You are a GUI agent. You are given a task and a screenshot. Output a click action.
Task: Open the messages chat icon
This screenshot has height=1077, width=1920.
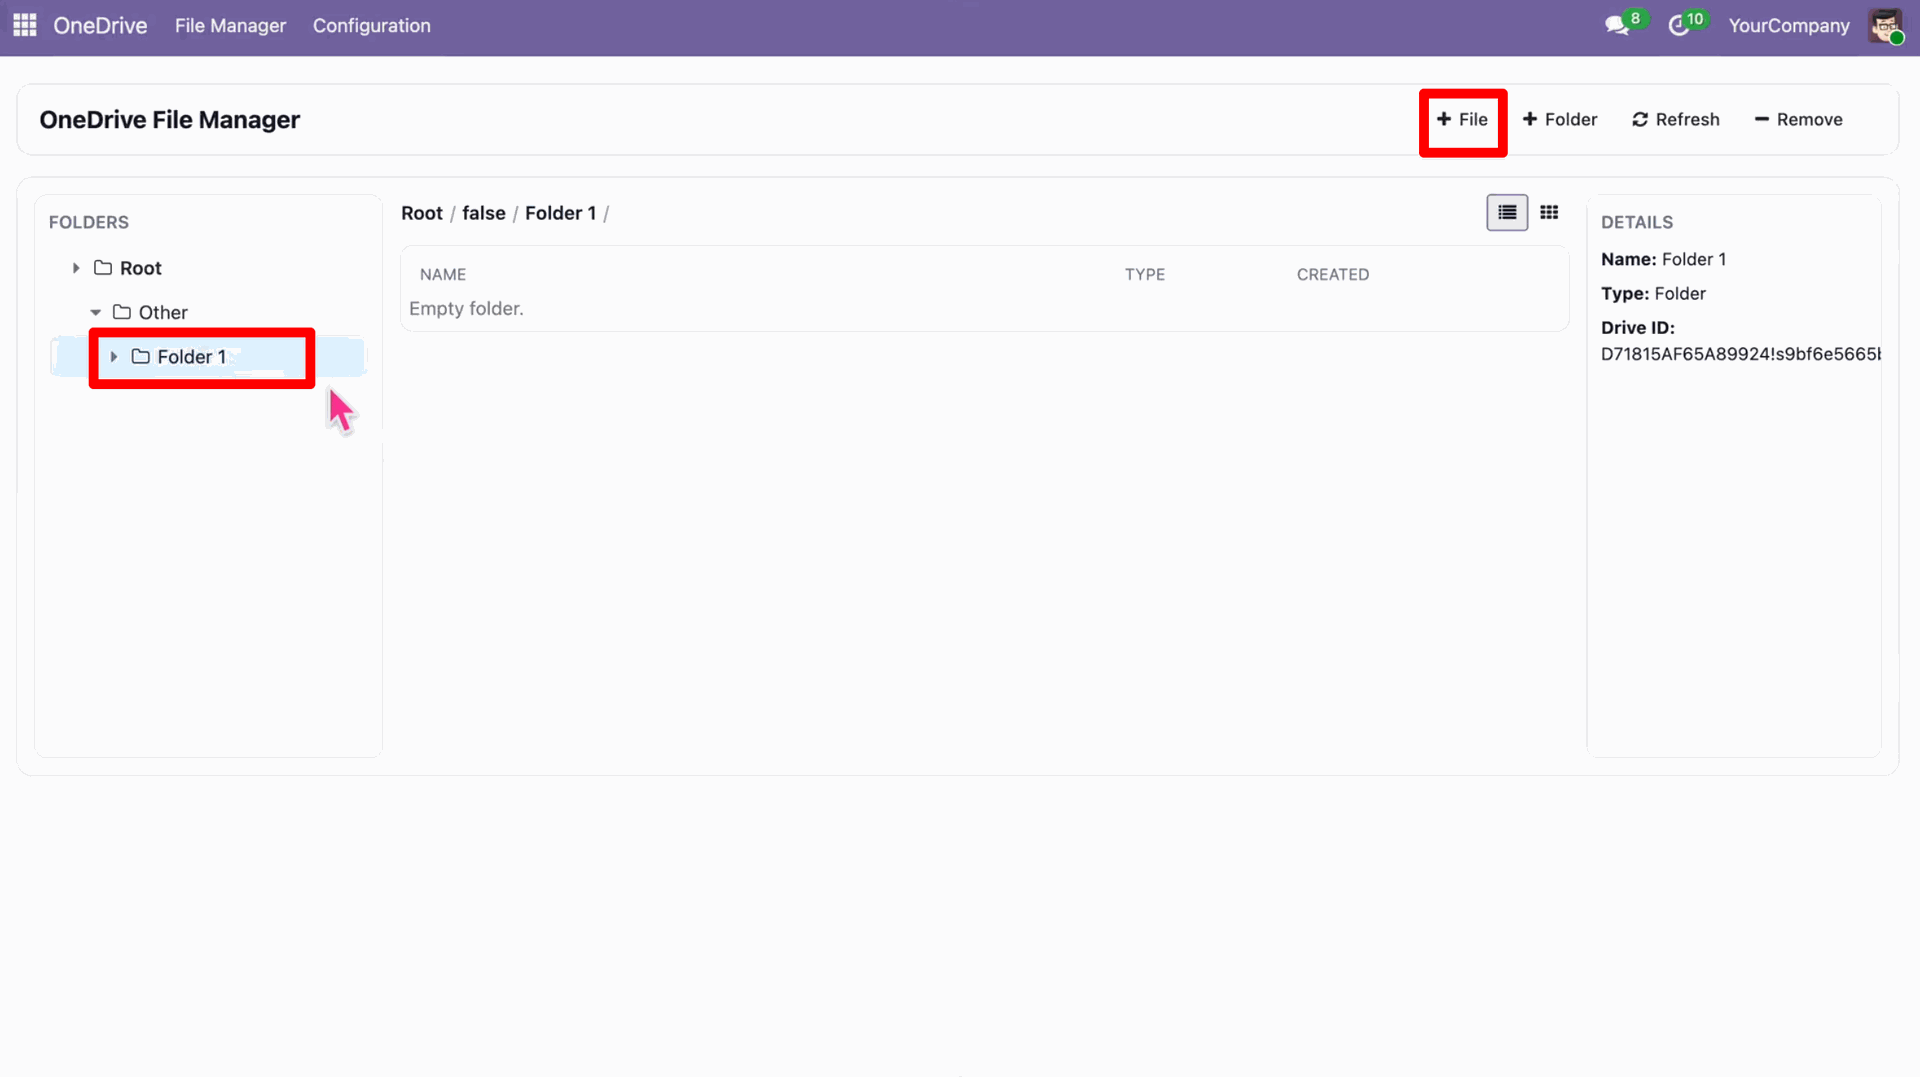tap(1617, 25)
